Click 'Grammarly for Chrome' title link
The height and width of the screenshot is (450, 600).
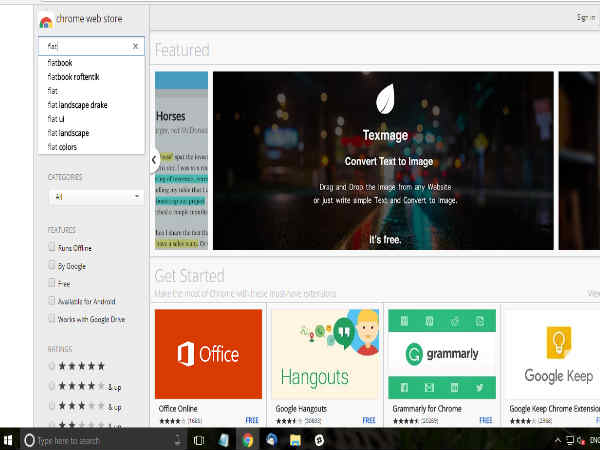[427, 409]
